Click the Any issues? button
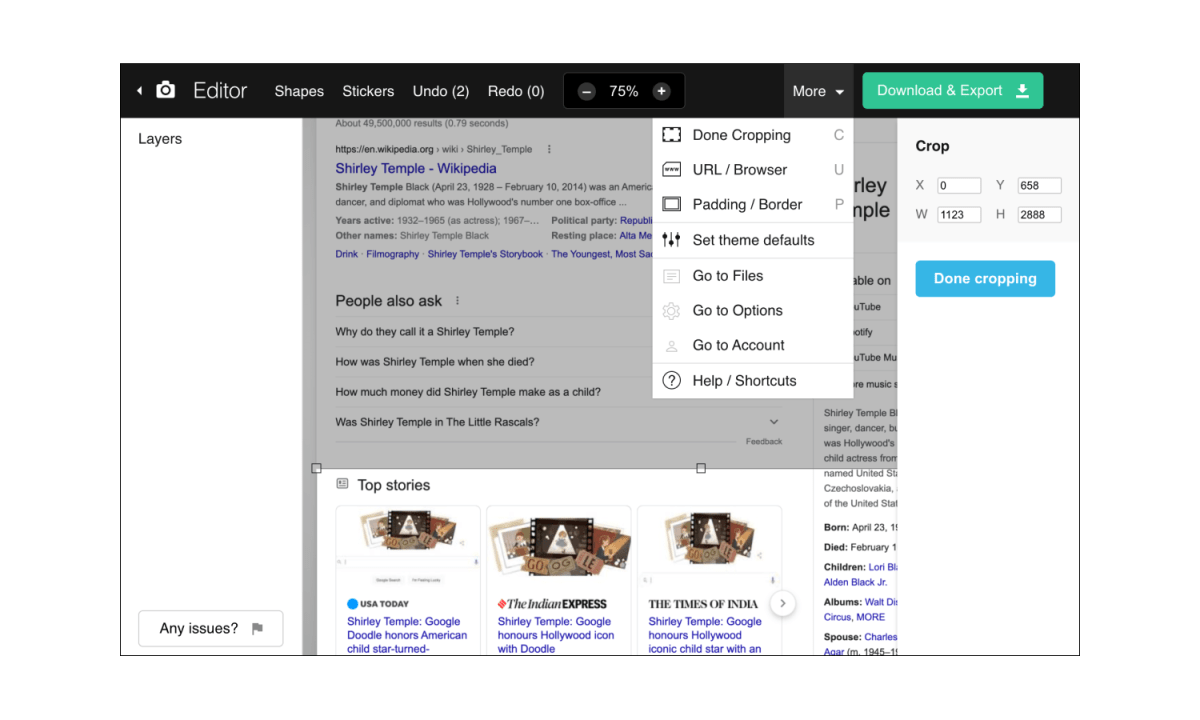 [211, 629]
